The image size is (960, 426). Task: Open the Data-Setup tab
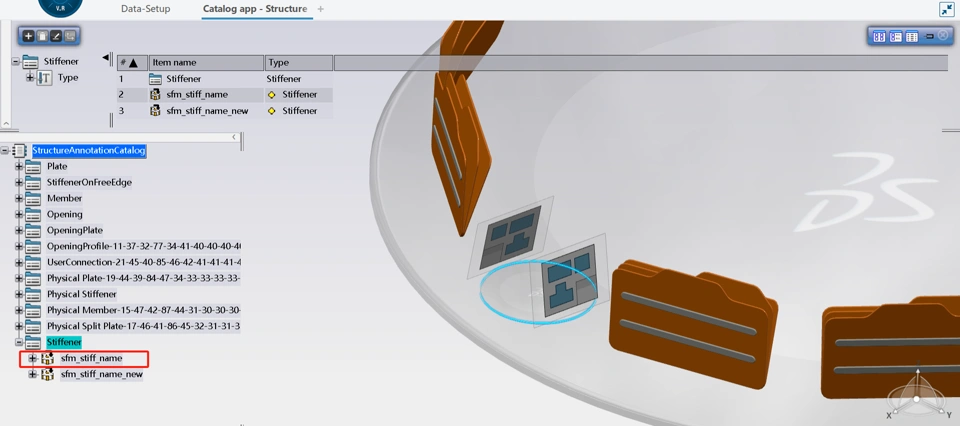[x=146, y=9]
